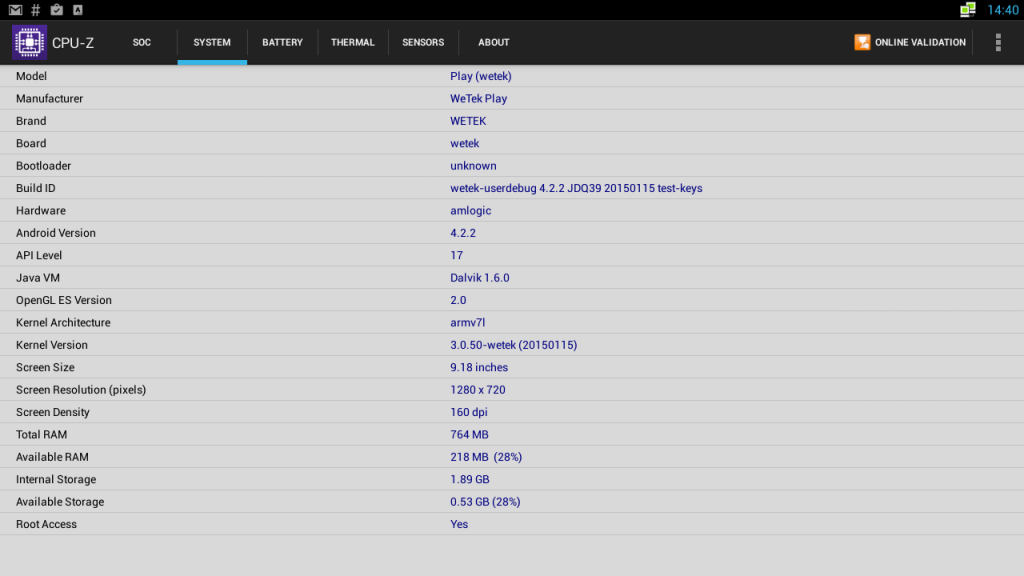Tap the network status icon
The image size is (1024, 576).
pyautogui.click(x=968, y=10)
